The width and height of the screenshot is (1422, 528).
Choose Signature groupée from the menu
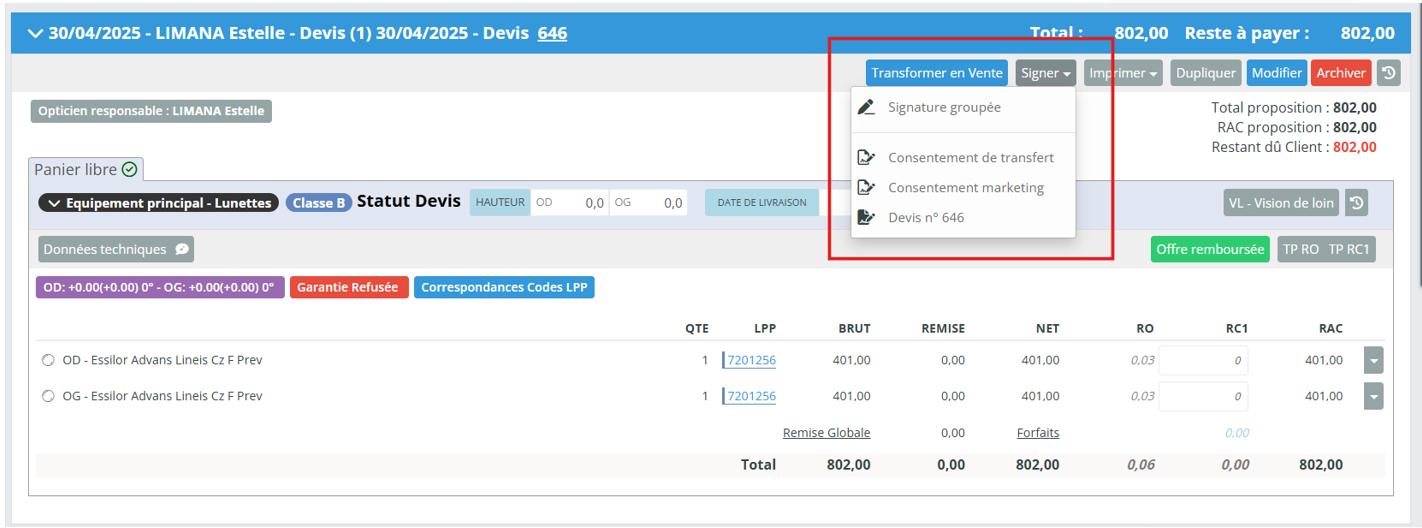[963, 107]
